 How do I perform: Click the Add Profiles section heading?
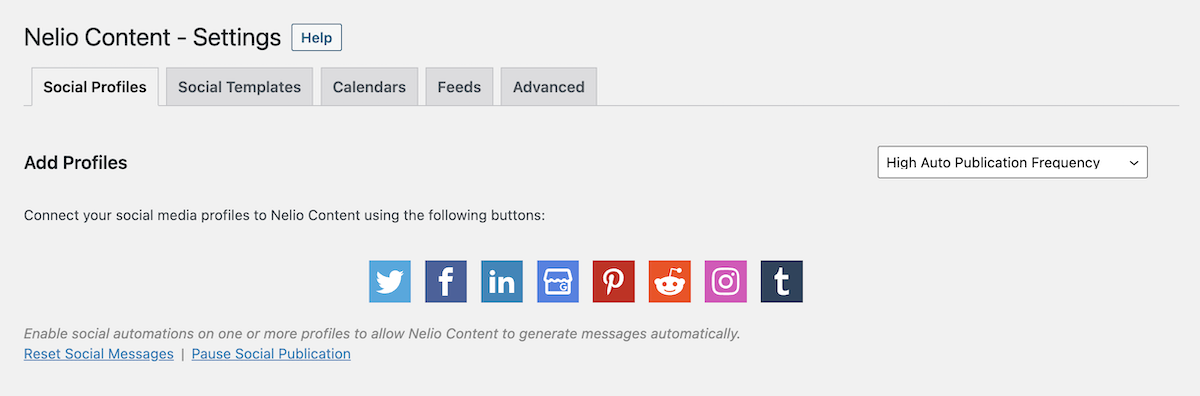(76, 162)
